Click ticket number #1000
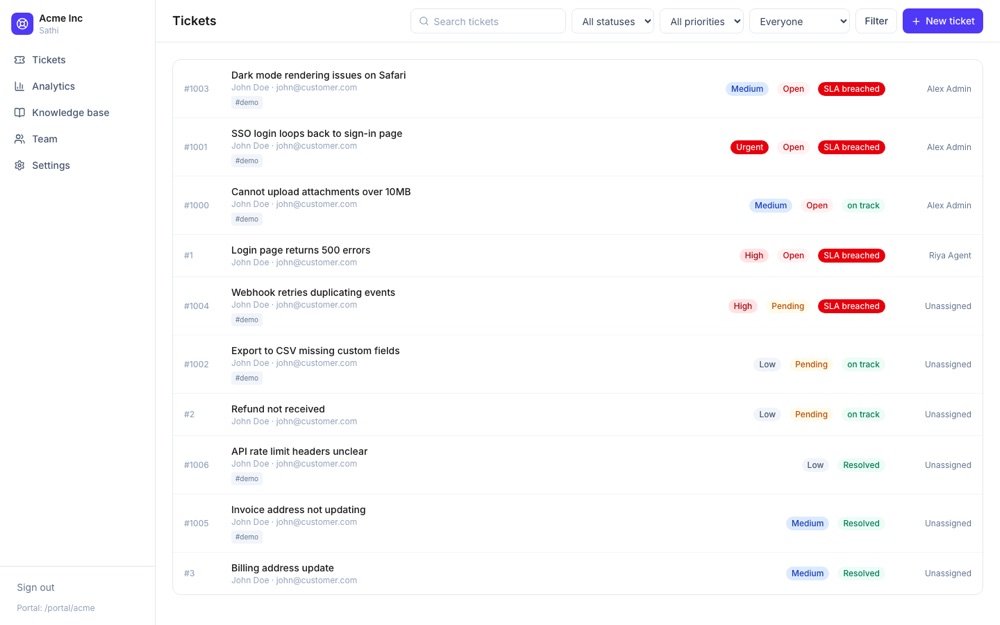Viewport: 1000px width, 625px height. click(x=196, y=205)
